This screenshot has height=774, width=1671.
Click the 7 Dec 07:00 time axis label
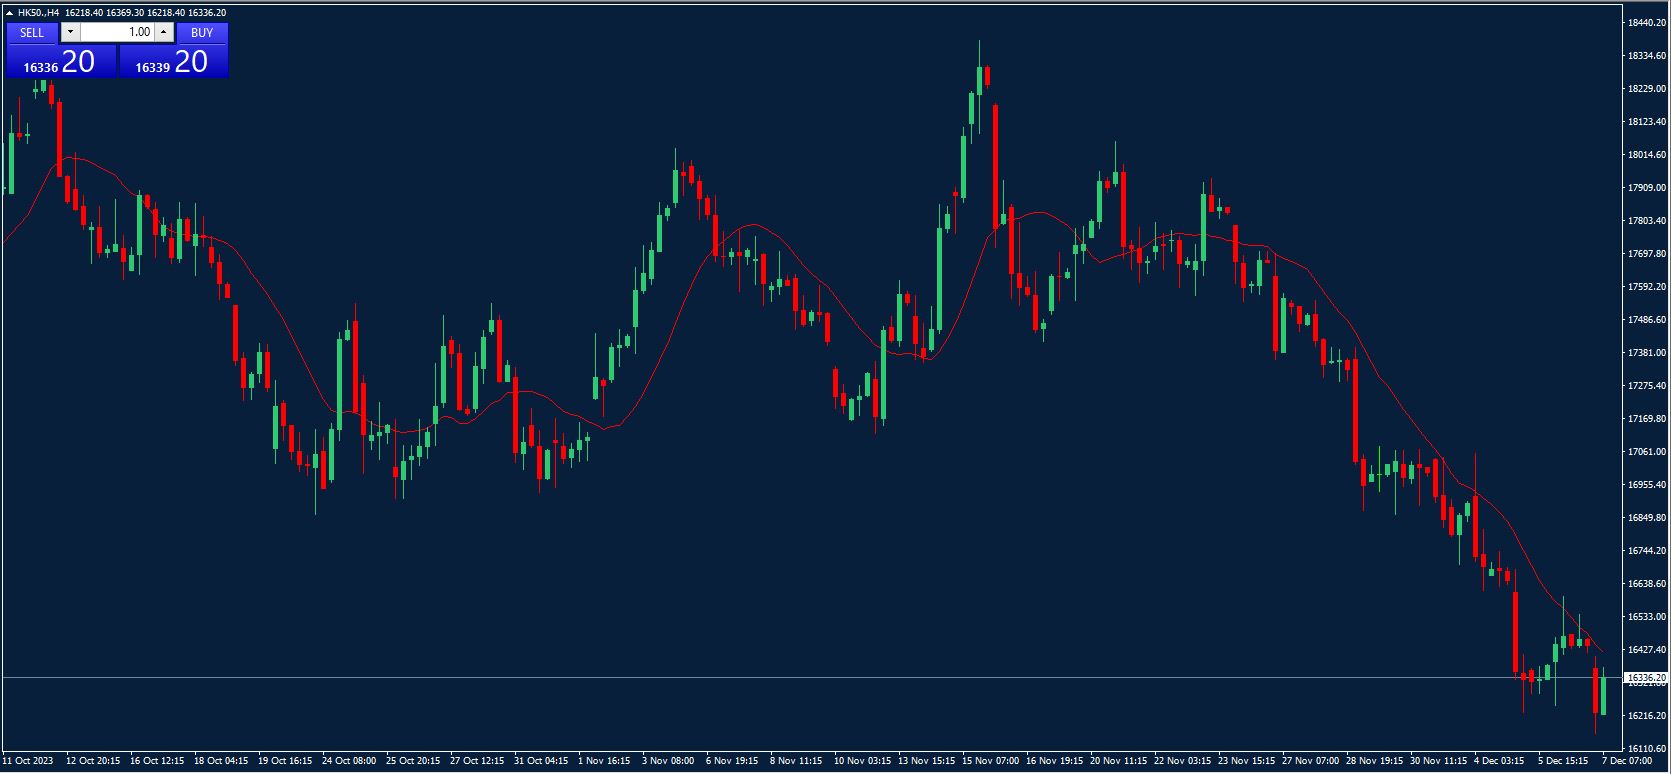1626,761
